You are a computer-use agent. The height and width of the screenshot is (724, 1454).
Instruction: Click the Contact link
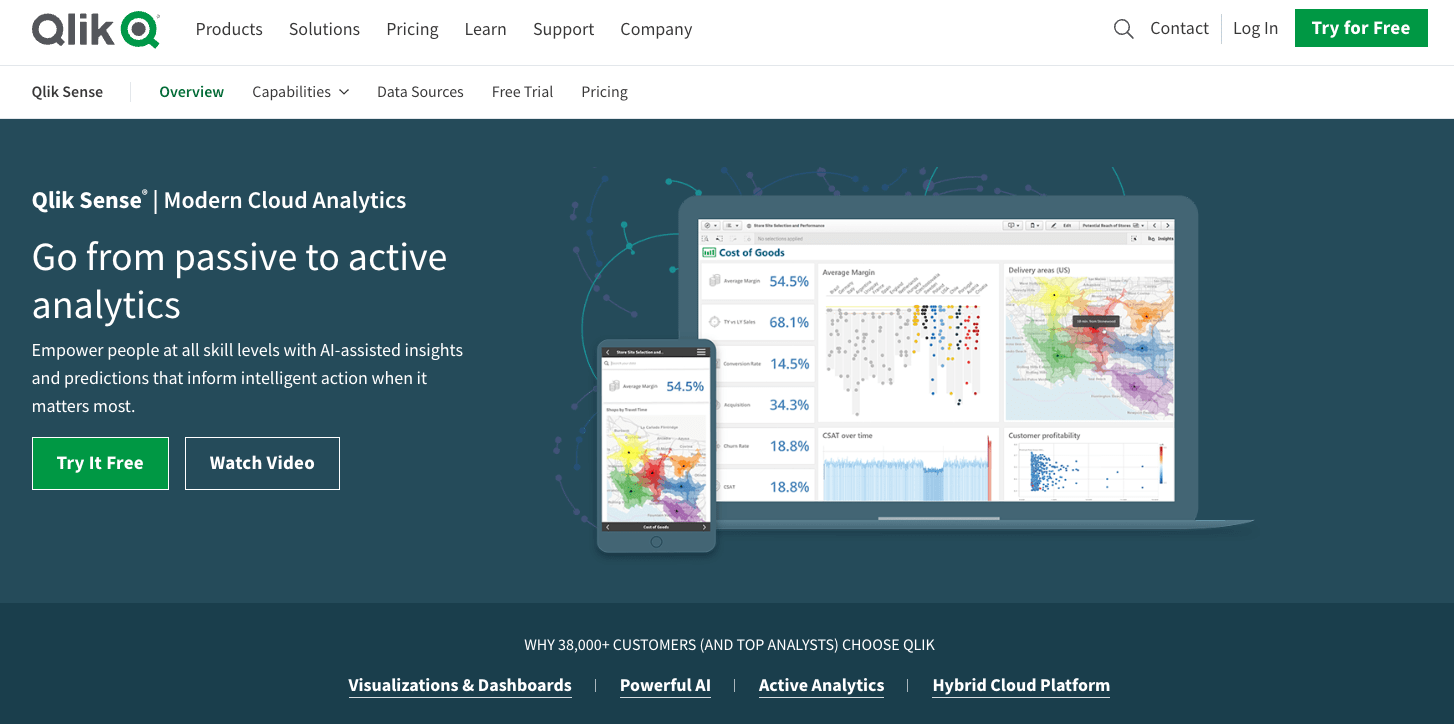1179,28
